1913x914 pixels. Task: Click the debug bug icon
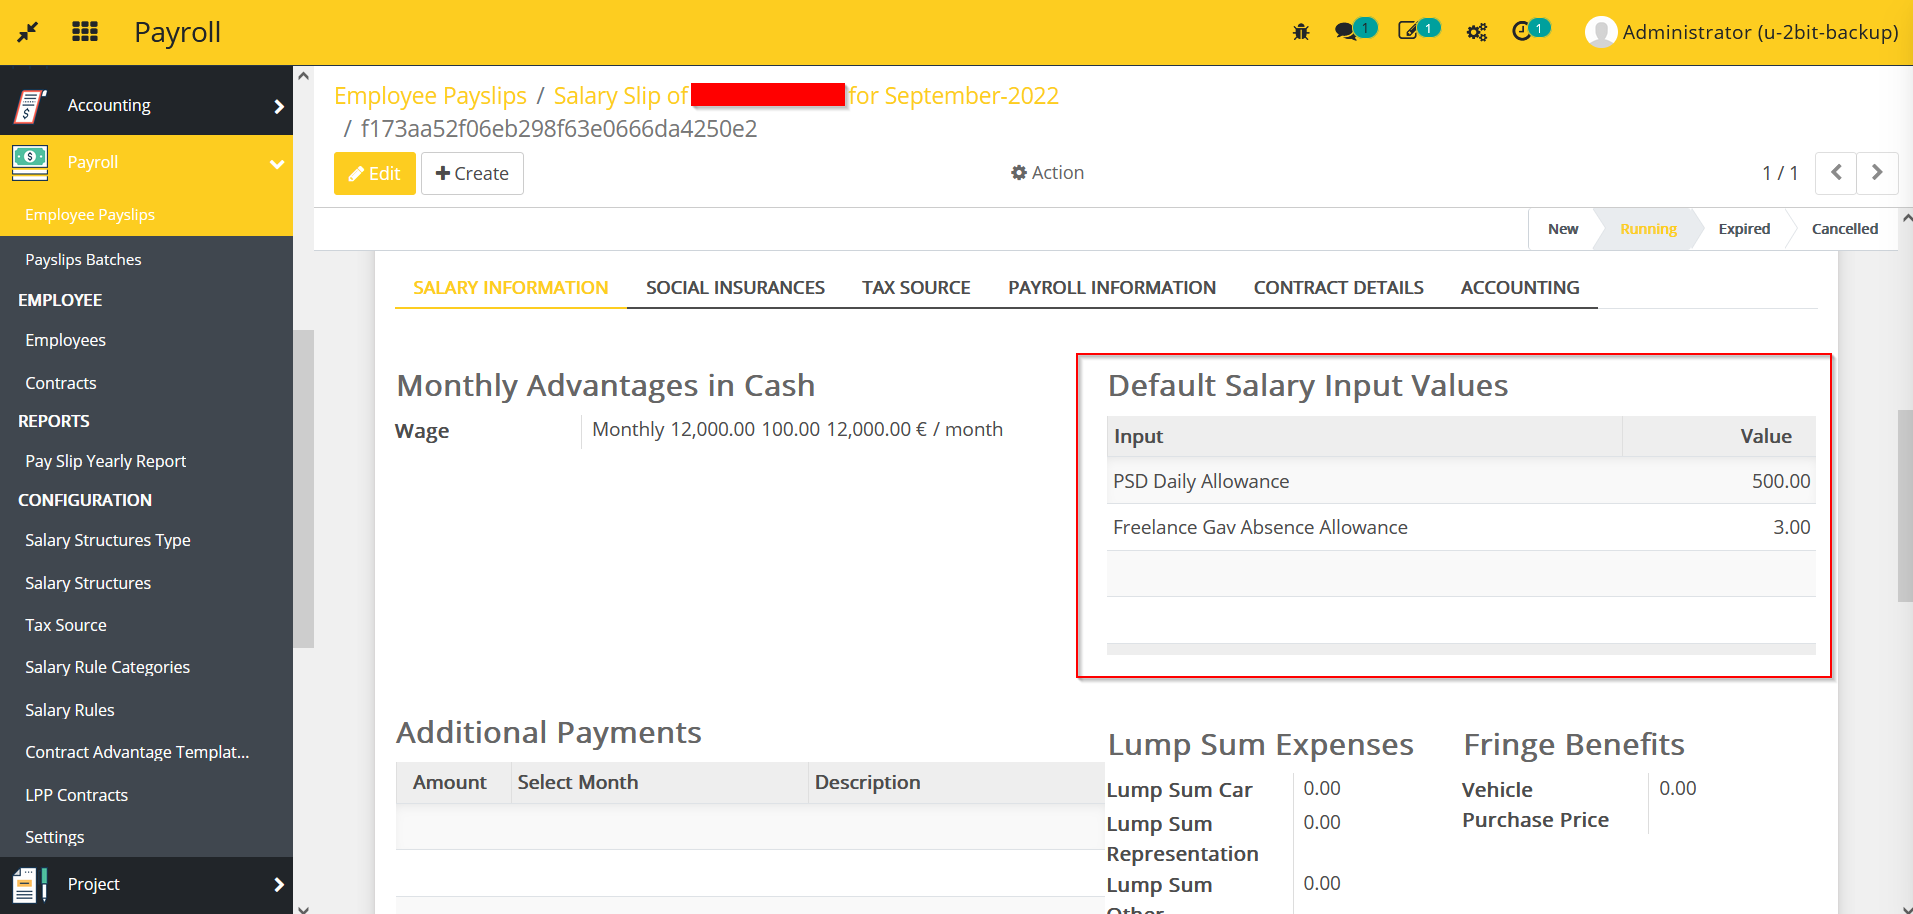click(1300, 32)
